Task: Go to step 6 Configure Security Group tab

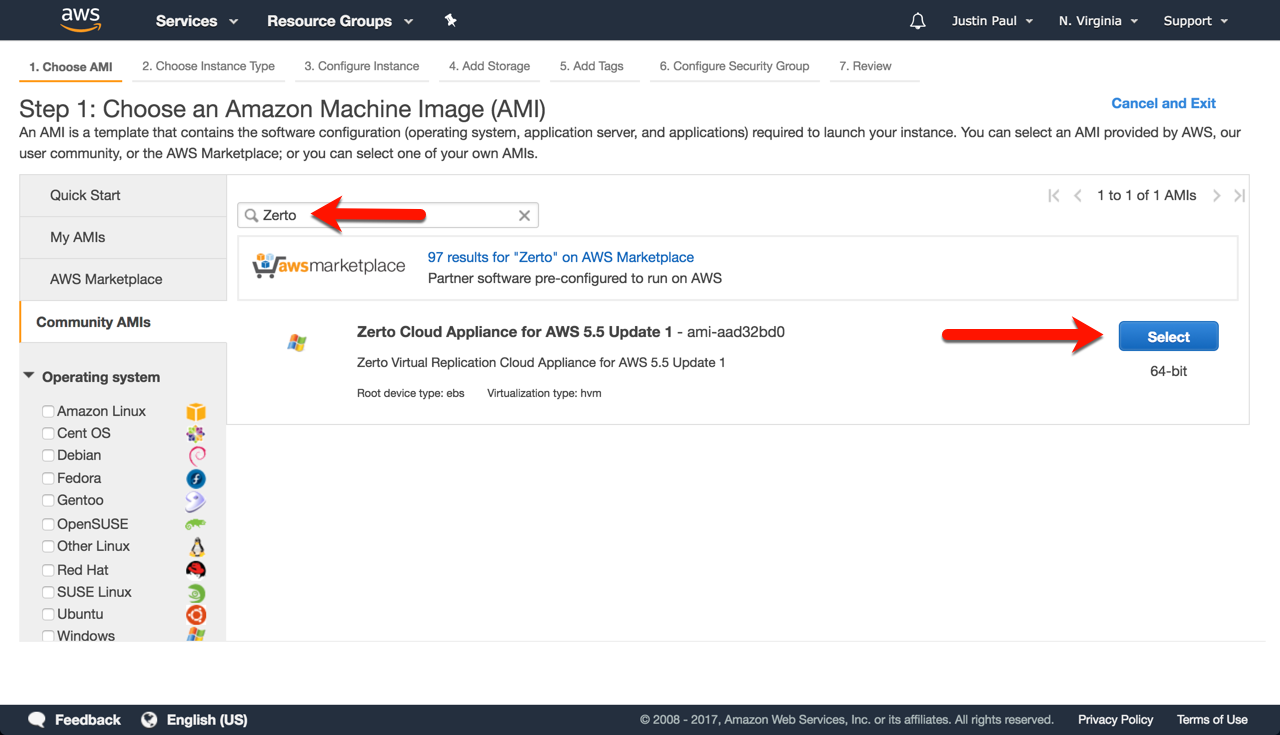Action: click(x=734, y=66)
